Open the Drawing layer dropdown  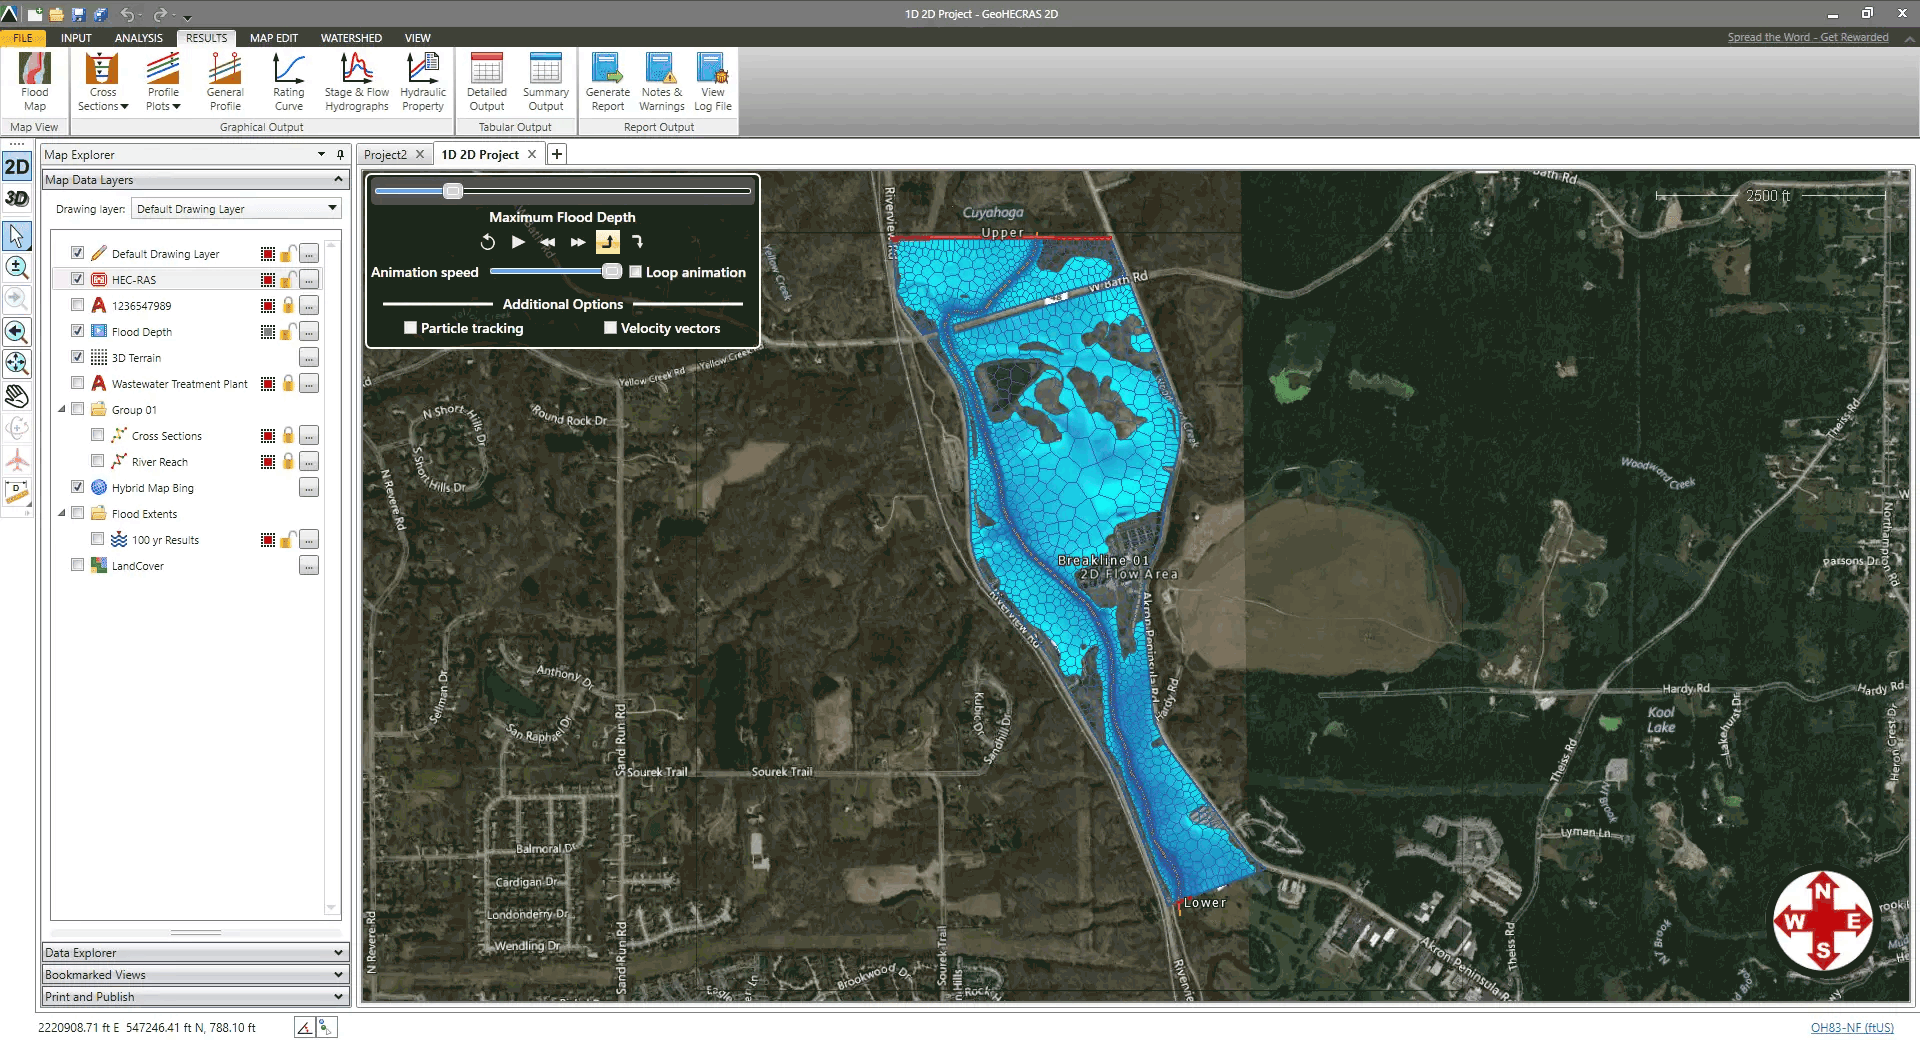click(331, 208)
